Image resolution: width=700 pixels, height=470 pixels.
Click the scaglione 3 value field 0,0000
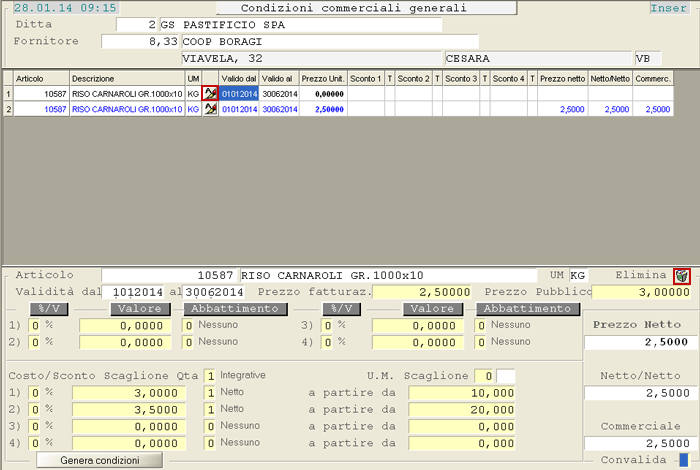[129, 427]
